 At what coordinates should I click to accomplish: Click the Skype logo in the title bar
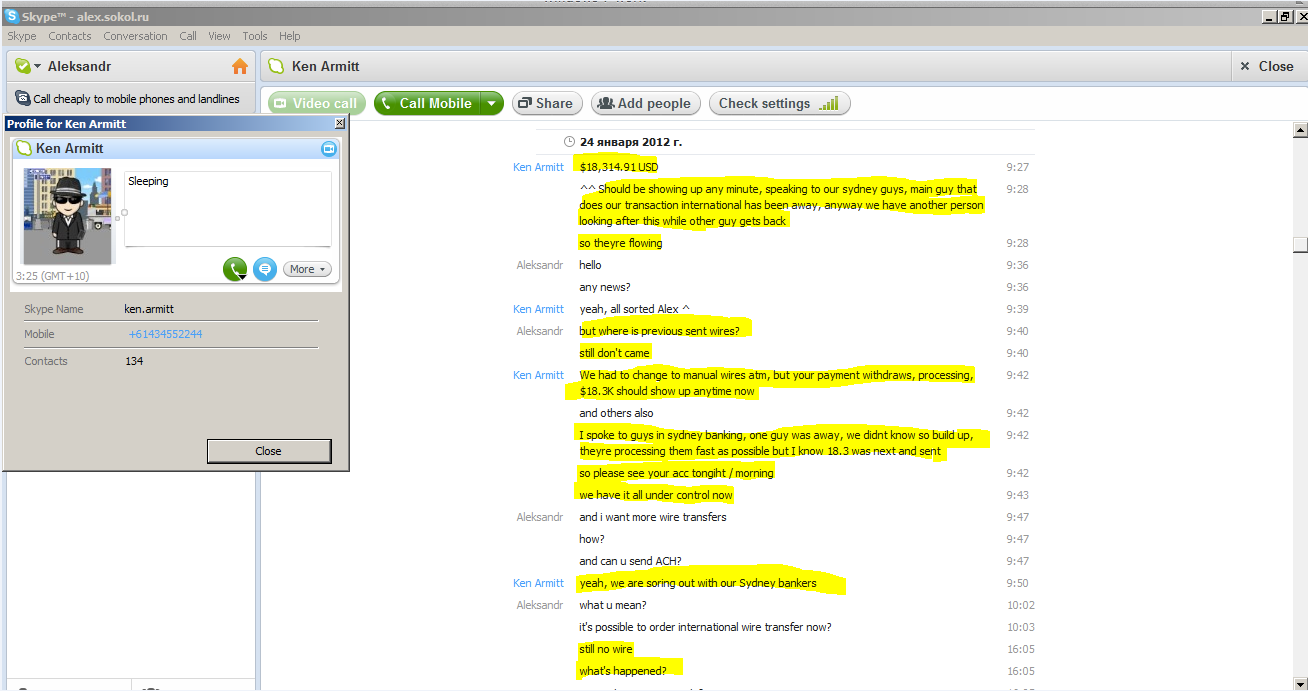(x=12, y=16)
